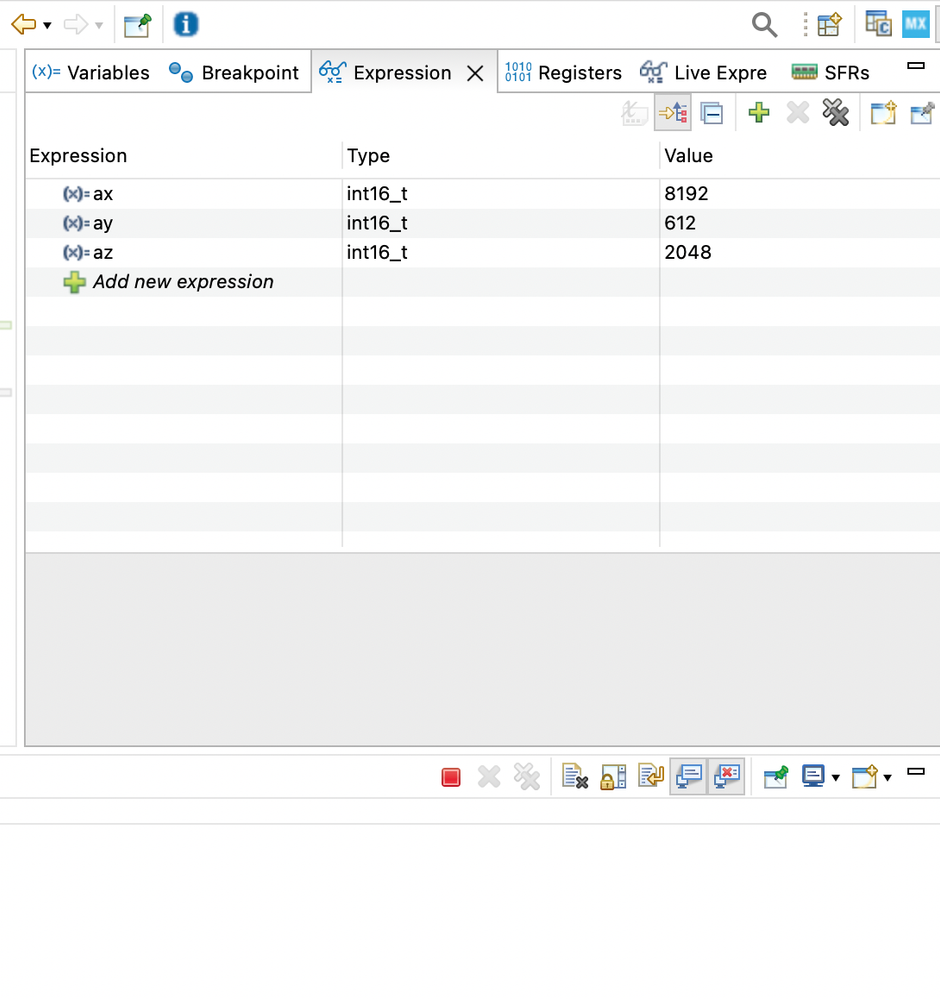The width and height of the screenshot is (940, 999).
Task: Click the Open Perspective icon
Action: [x=829, y=25]
